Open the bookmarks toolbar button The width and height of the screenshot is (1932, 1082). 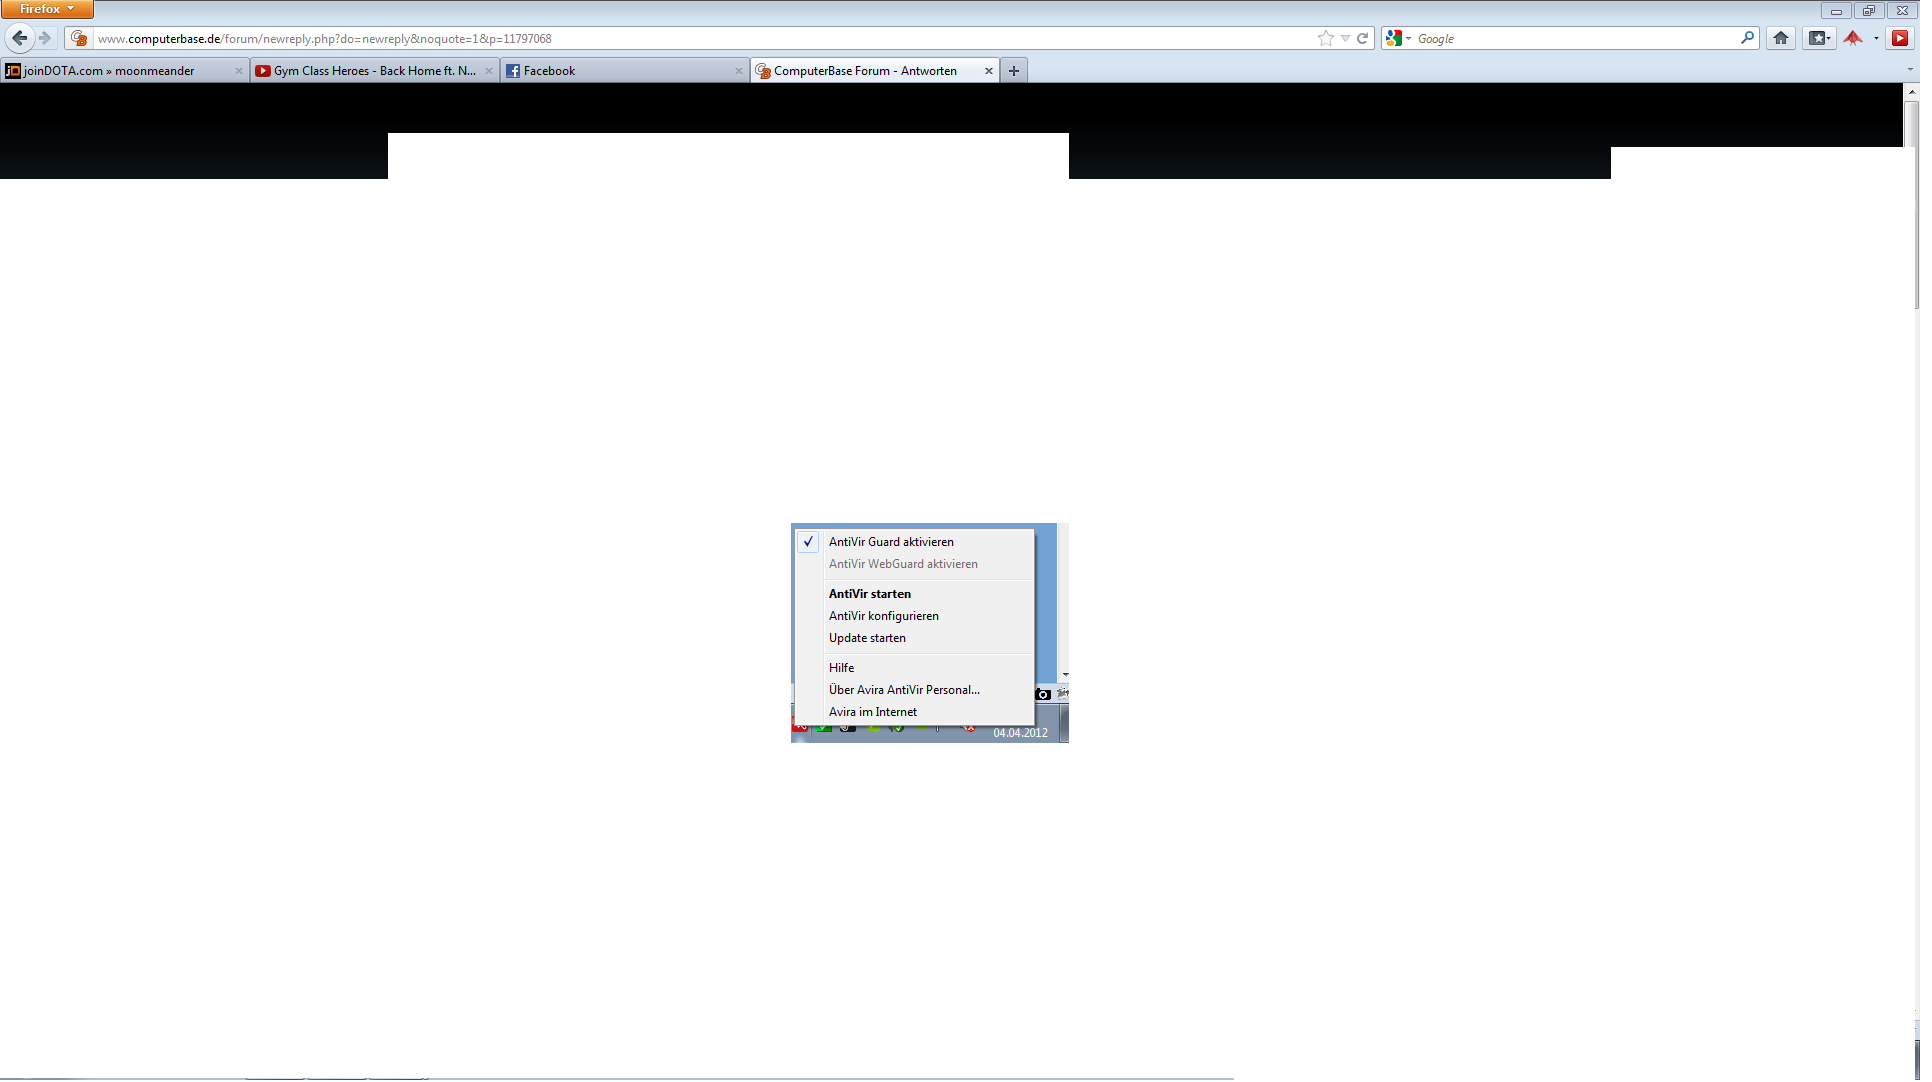click(x=1819, y=38)
